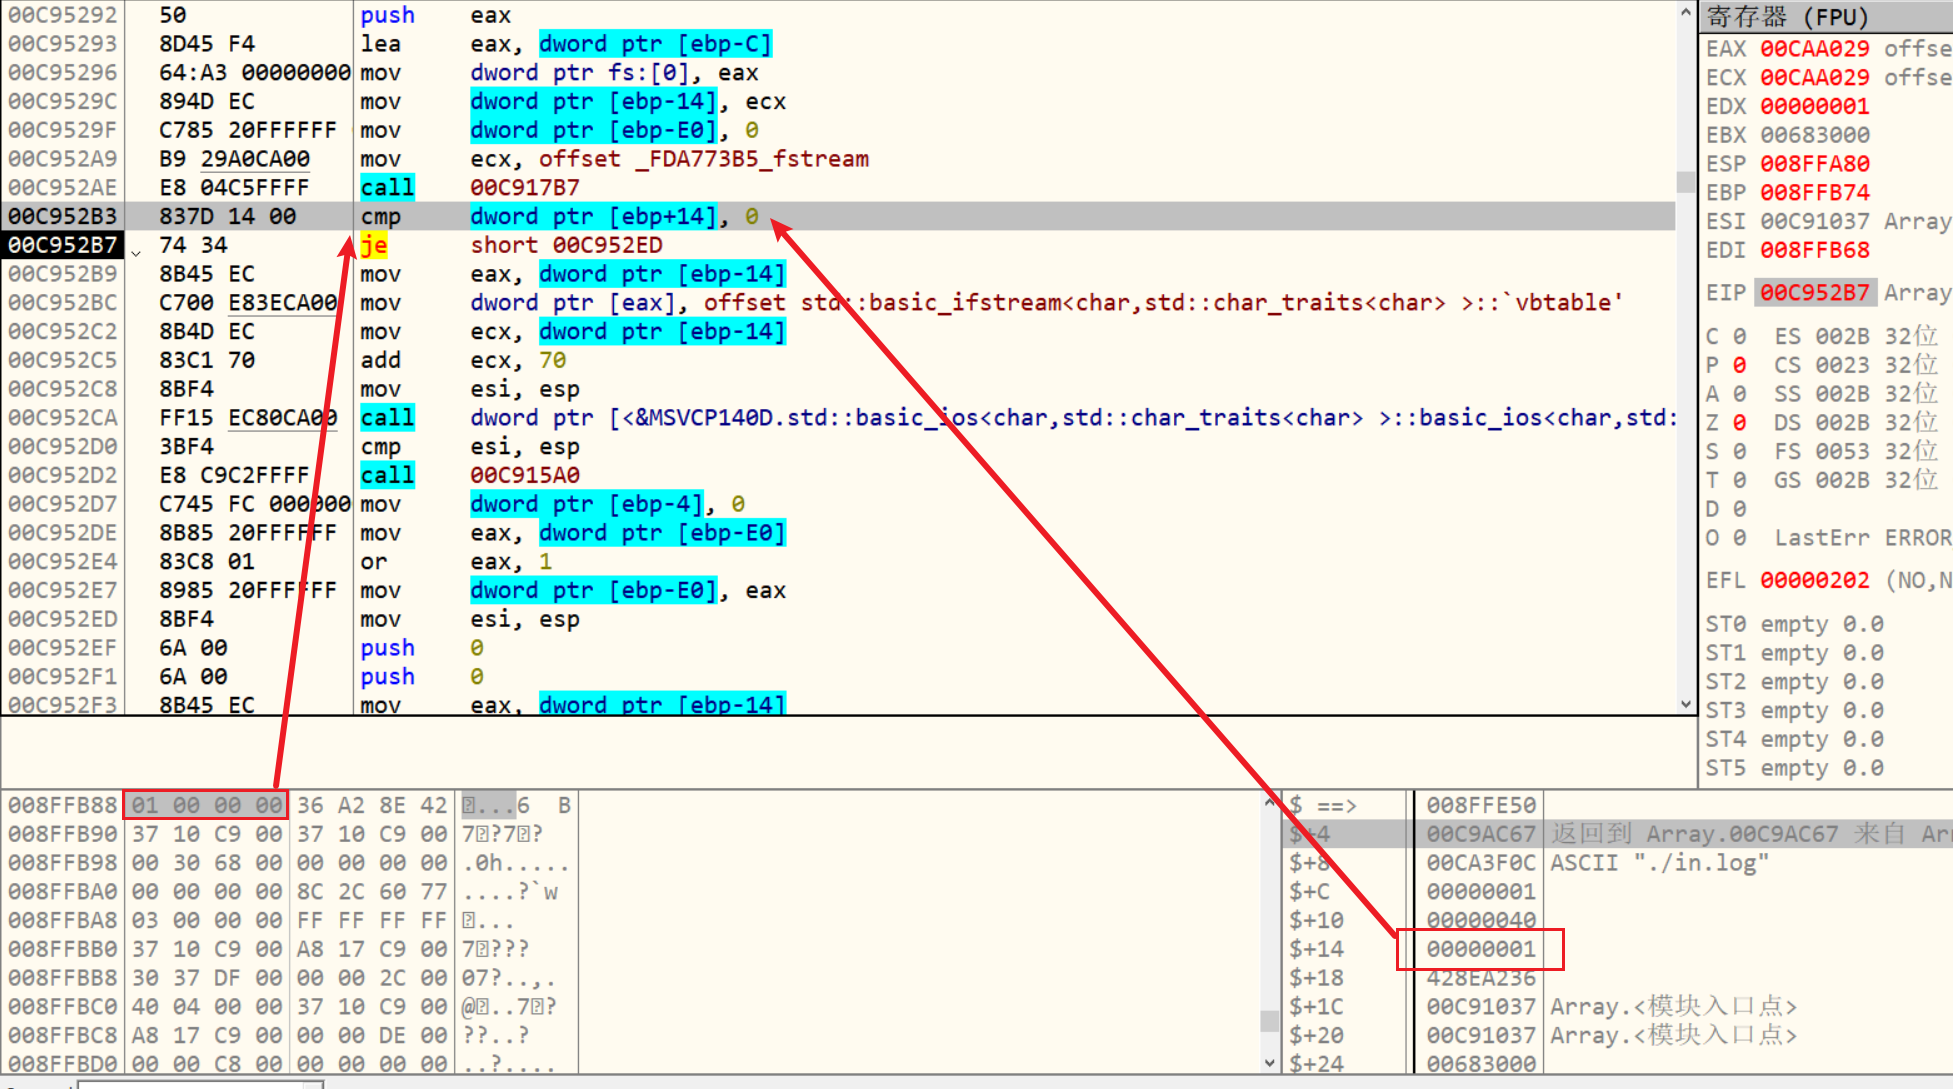1953x1089 pixels.
Task: Select the ESI register value 00C91037
Action: click(1814, 222)
